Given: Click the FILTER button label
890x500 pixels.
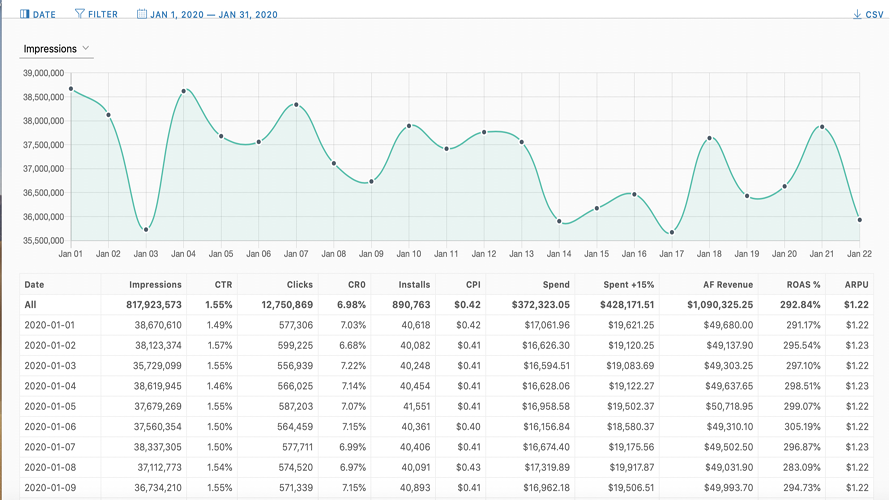Looking at the screenshot, I should [103, 15].
